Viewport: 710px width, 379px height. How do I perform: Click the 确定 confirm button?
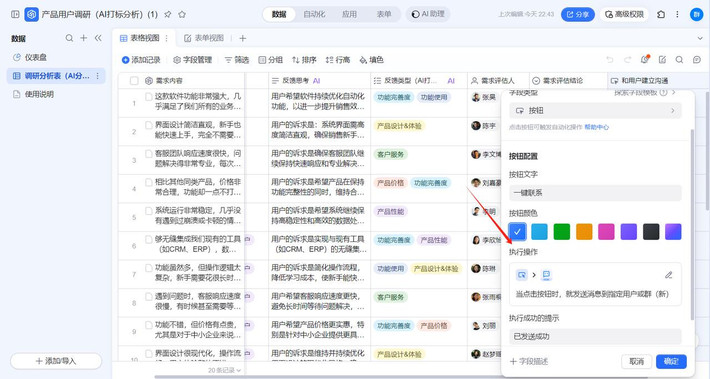pyautogui.click(x=671, y=361)
